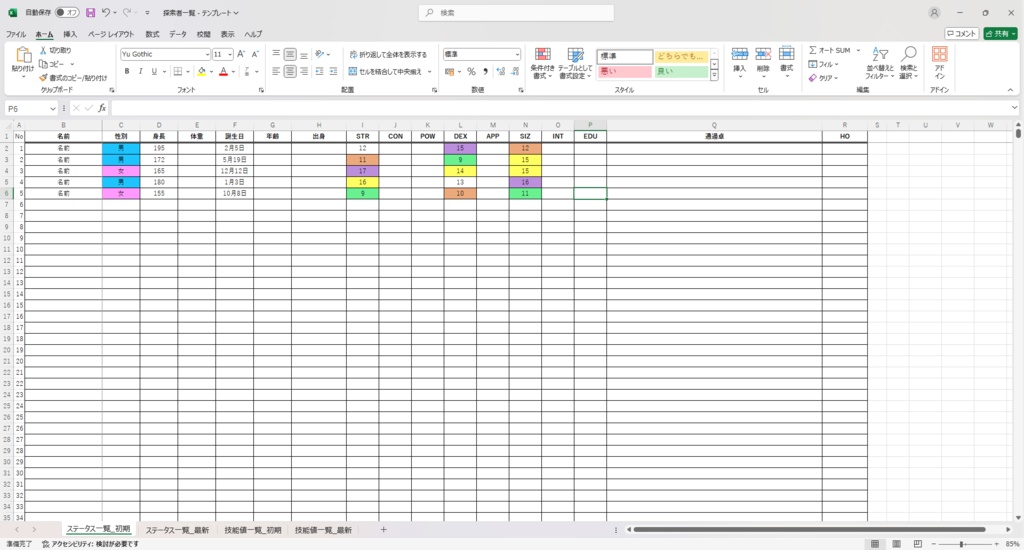Viewport: 1024px width, 550px height.
Task: Open the Insert (挿入) ribbon tab
Action: pos(70,34)
